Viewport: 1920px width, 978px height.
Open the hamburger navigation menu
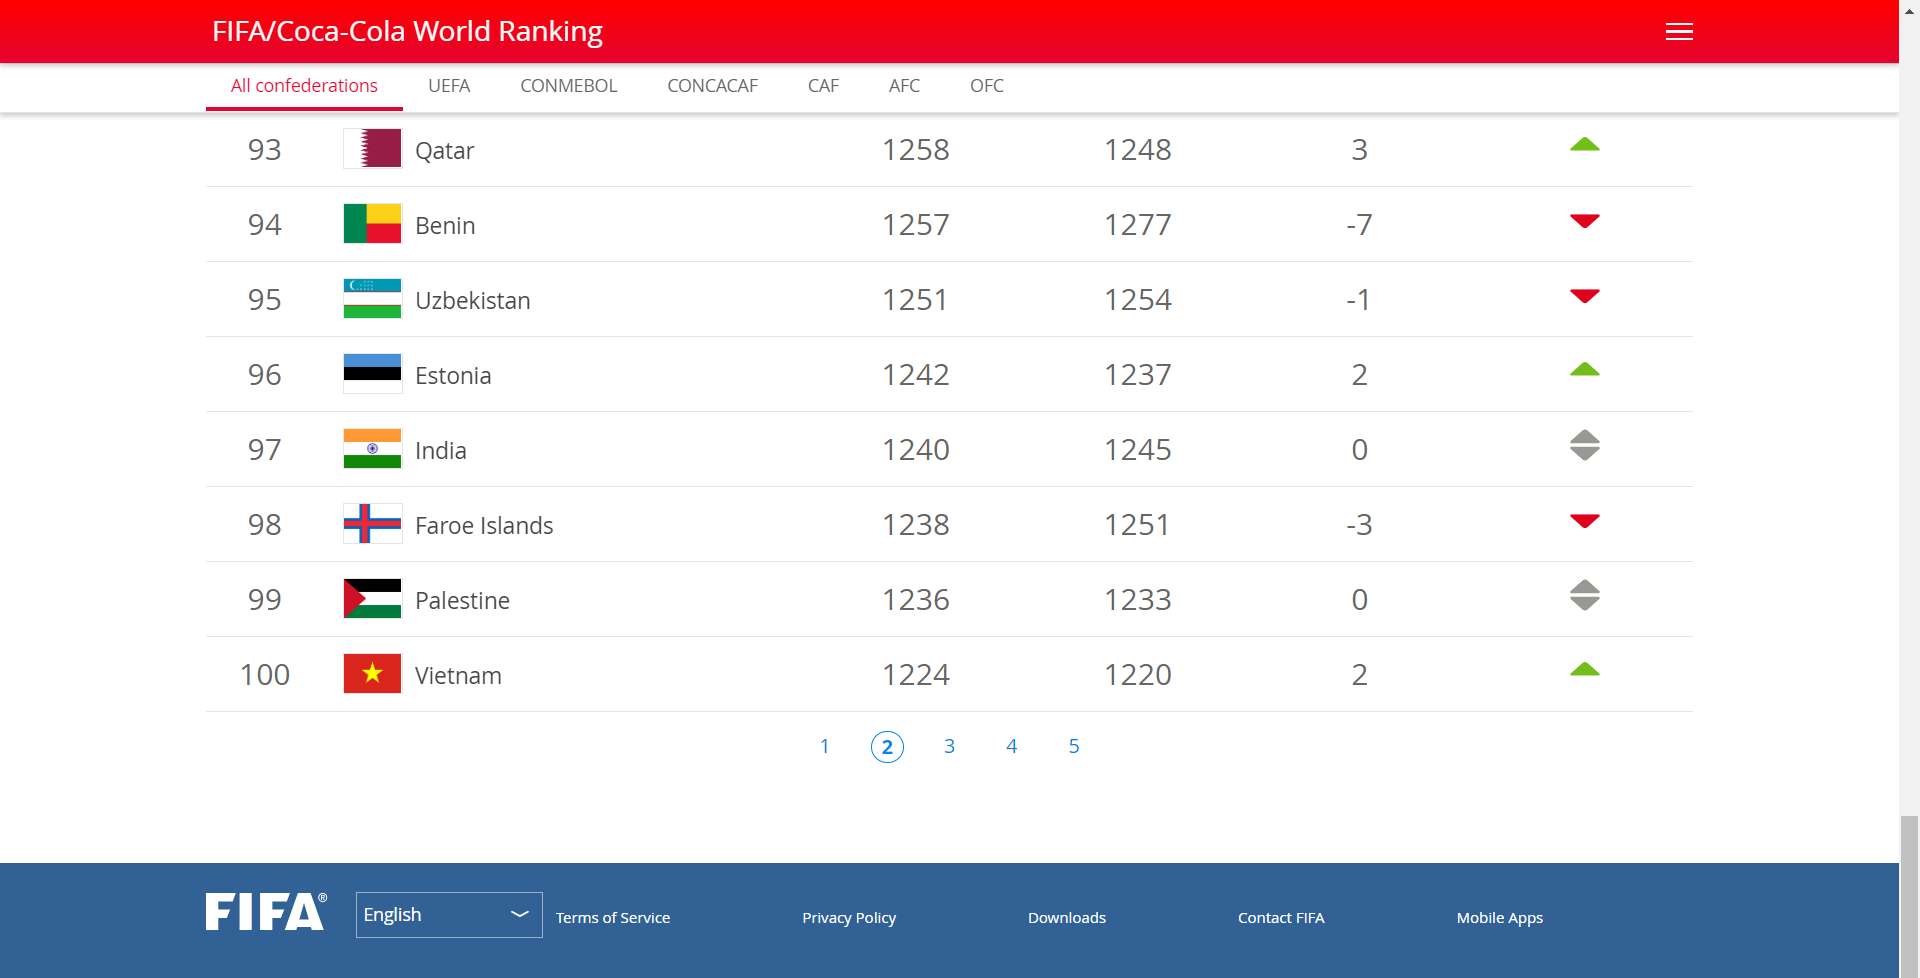tap(1678, 31)
